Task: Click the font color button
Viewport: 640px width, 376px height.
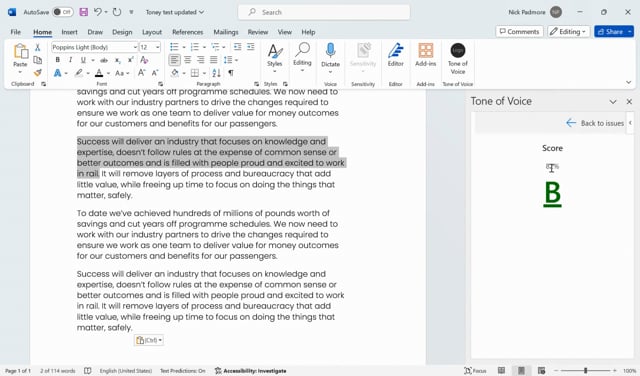Action: (x=99, y=73)
